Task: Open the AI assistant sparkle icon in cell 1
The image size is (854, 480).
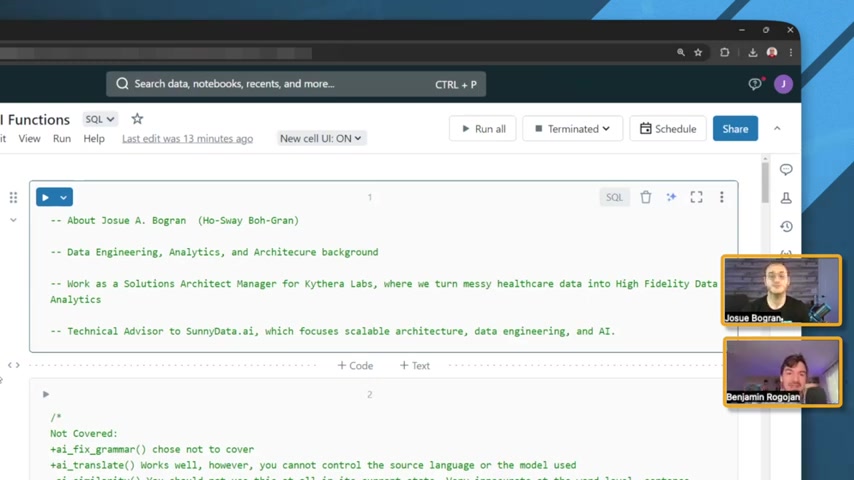Action: pyautogui.click(x=671, y=197)
